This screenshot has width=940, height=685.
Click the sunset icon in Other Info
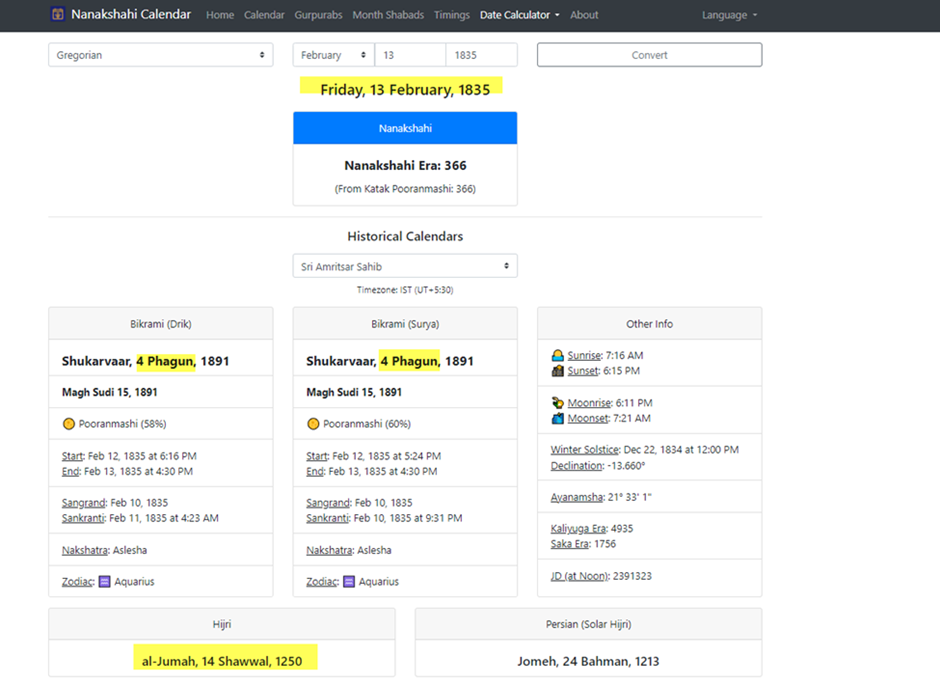558,371
